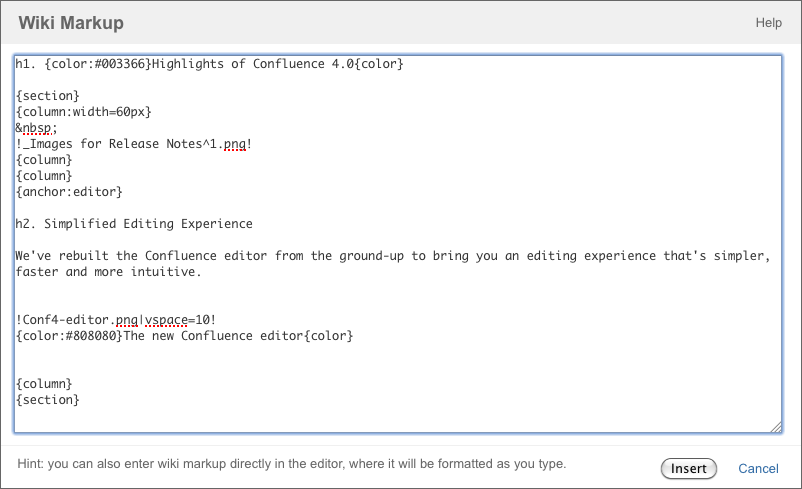The height and width of the screenshot is (489, 802).
Task: Grab the textarea resize handle
Action: [776, 427]
